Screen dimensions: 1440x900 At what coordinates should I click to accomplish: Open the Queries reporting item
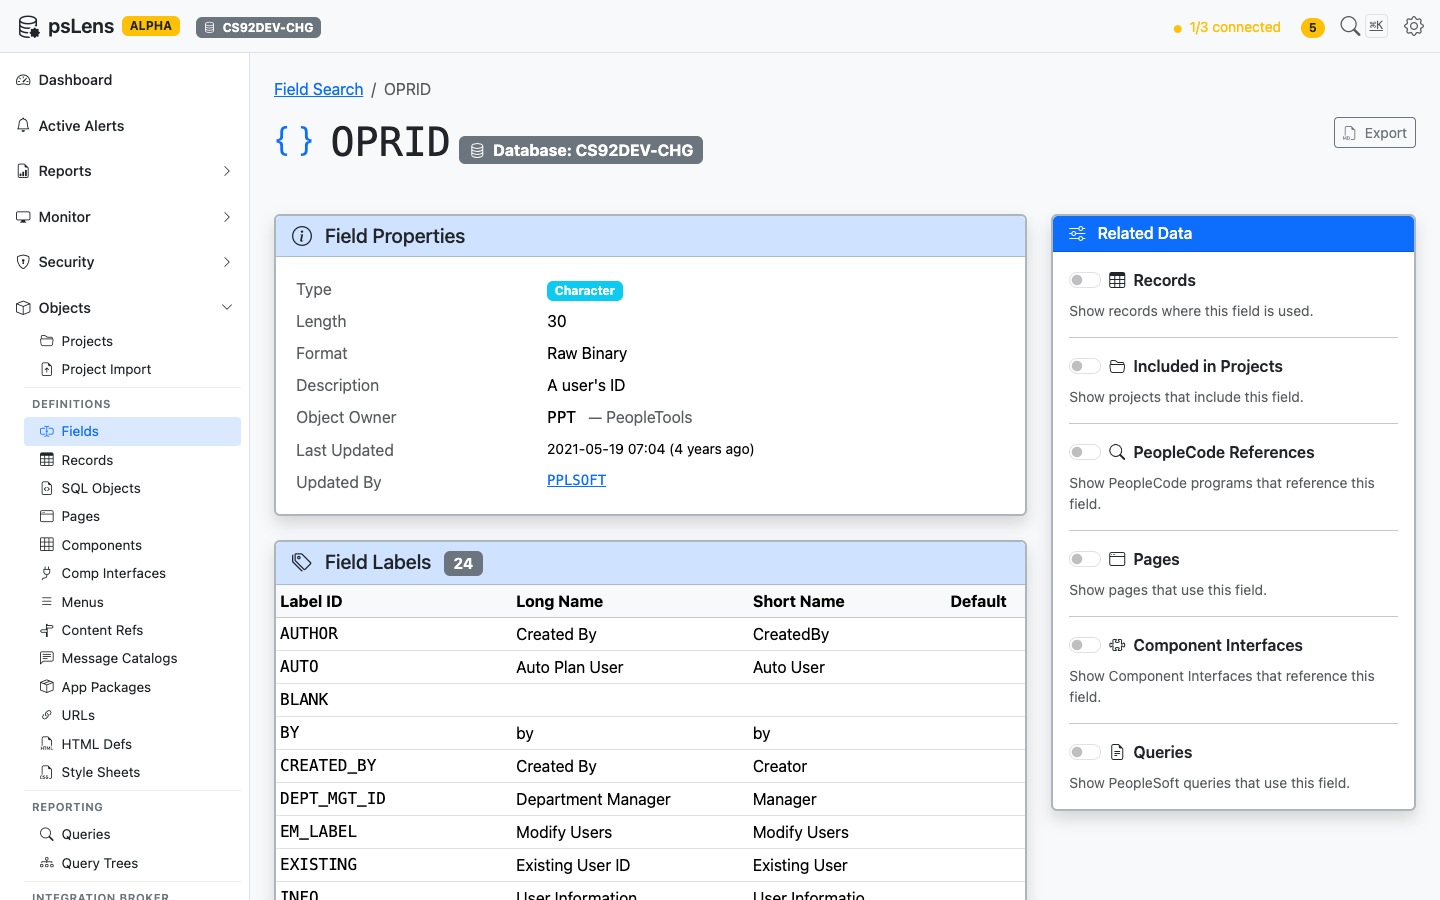pos(132,834)
